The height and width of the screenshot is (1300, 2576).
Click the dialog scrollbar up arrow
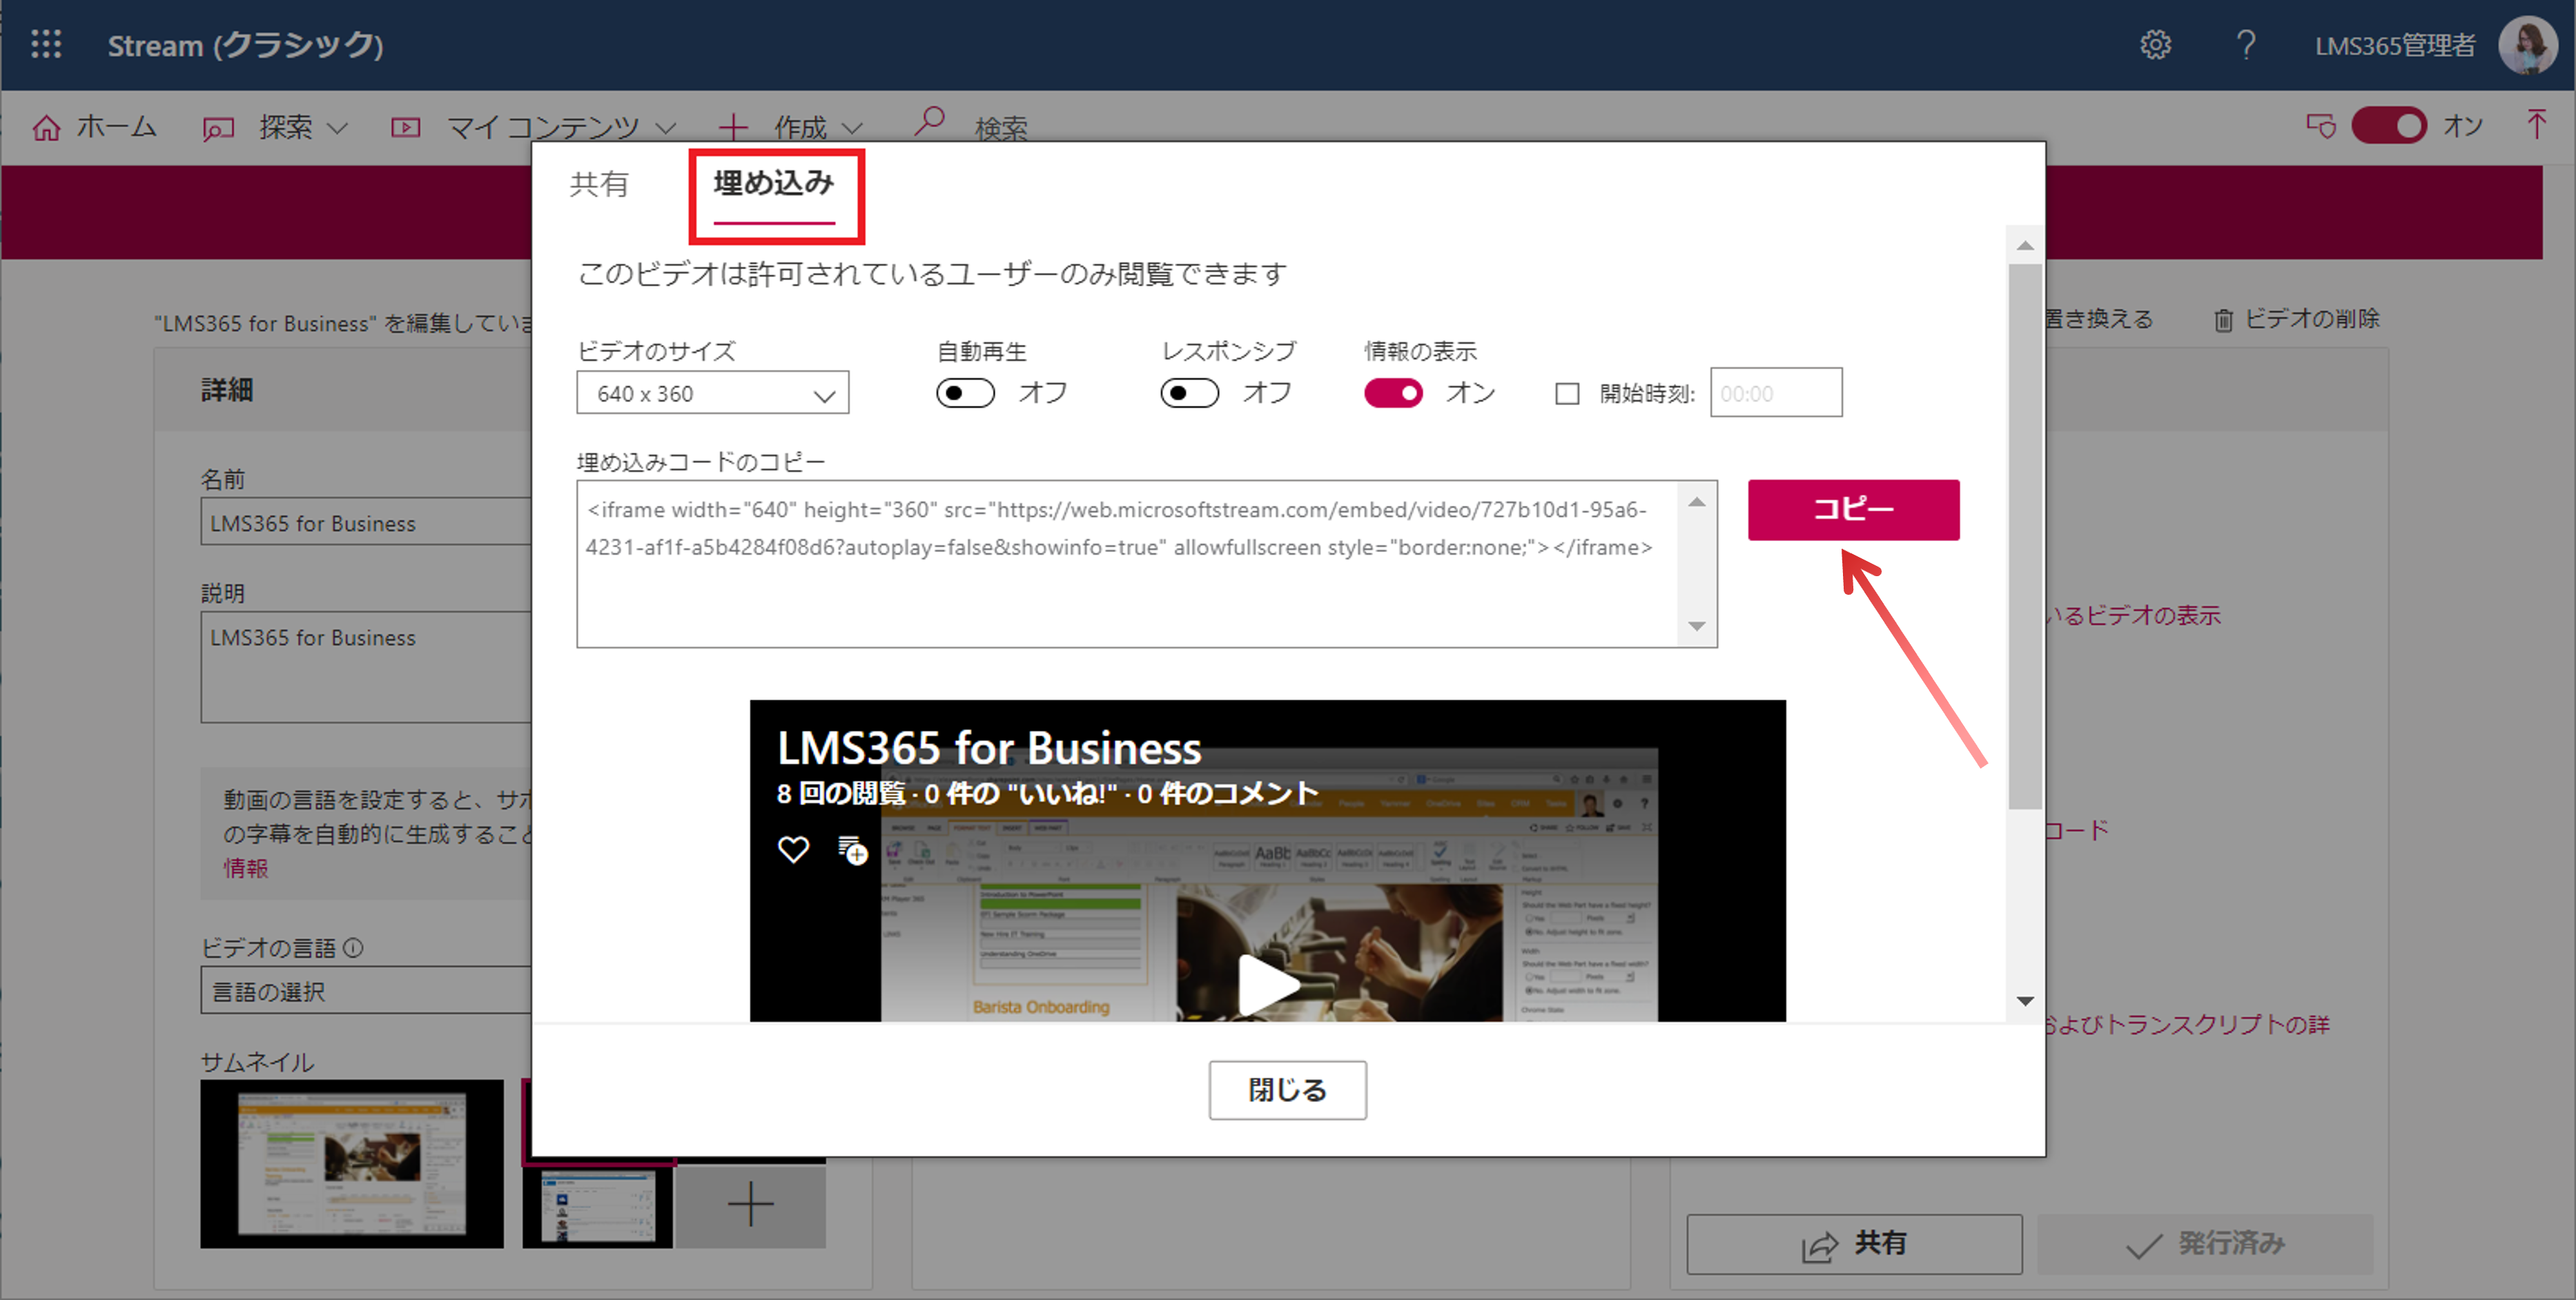click(x=2025, y=246)
